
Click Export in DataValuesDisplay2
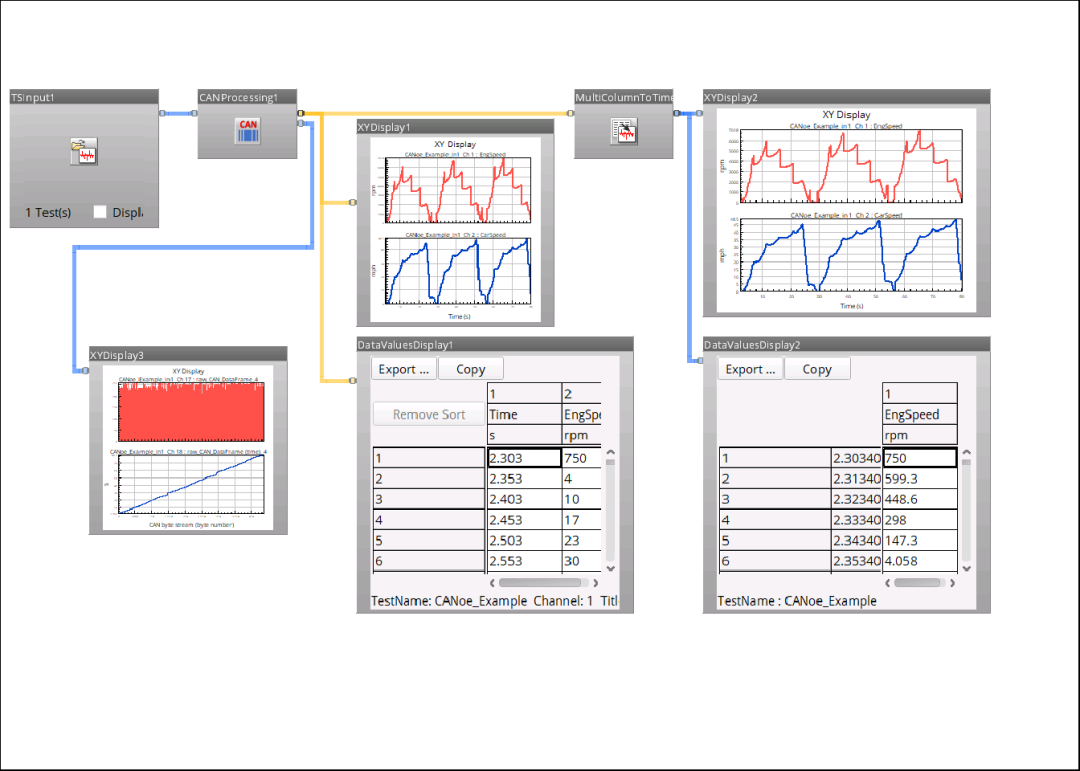tap(750, 369)
